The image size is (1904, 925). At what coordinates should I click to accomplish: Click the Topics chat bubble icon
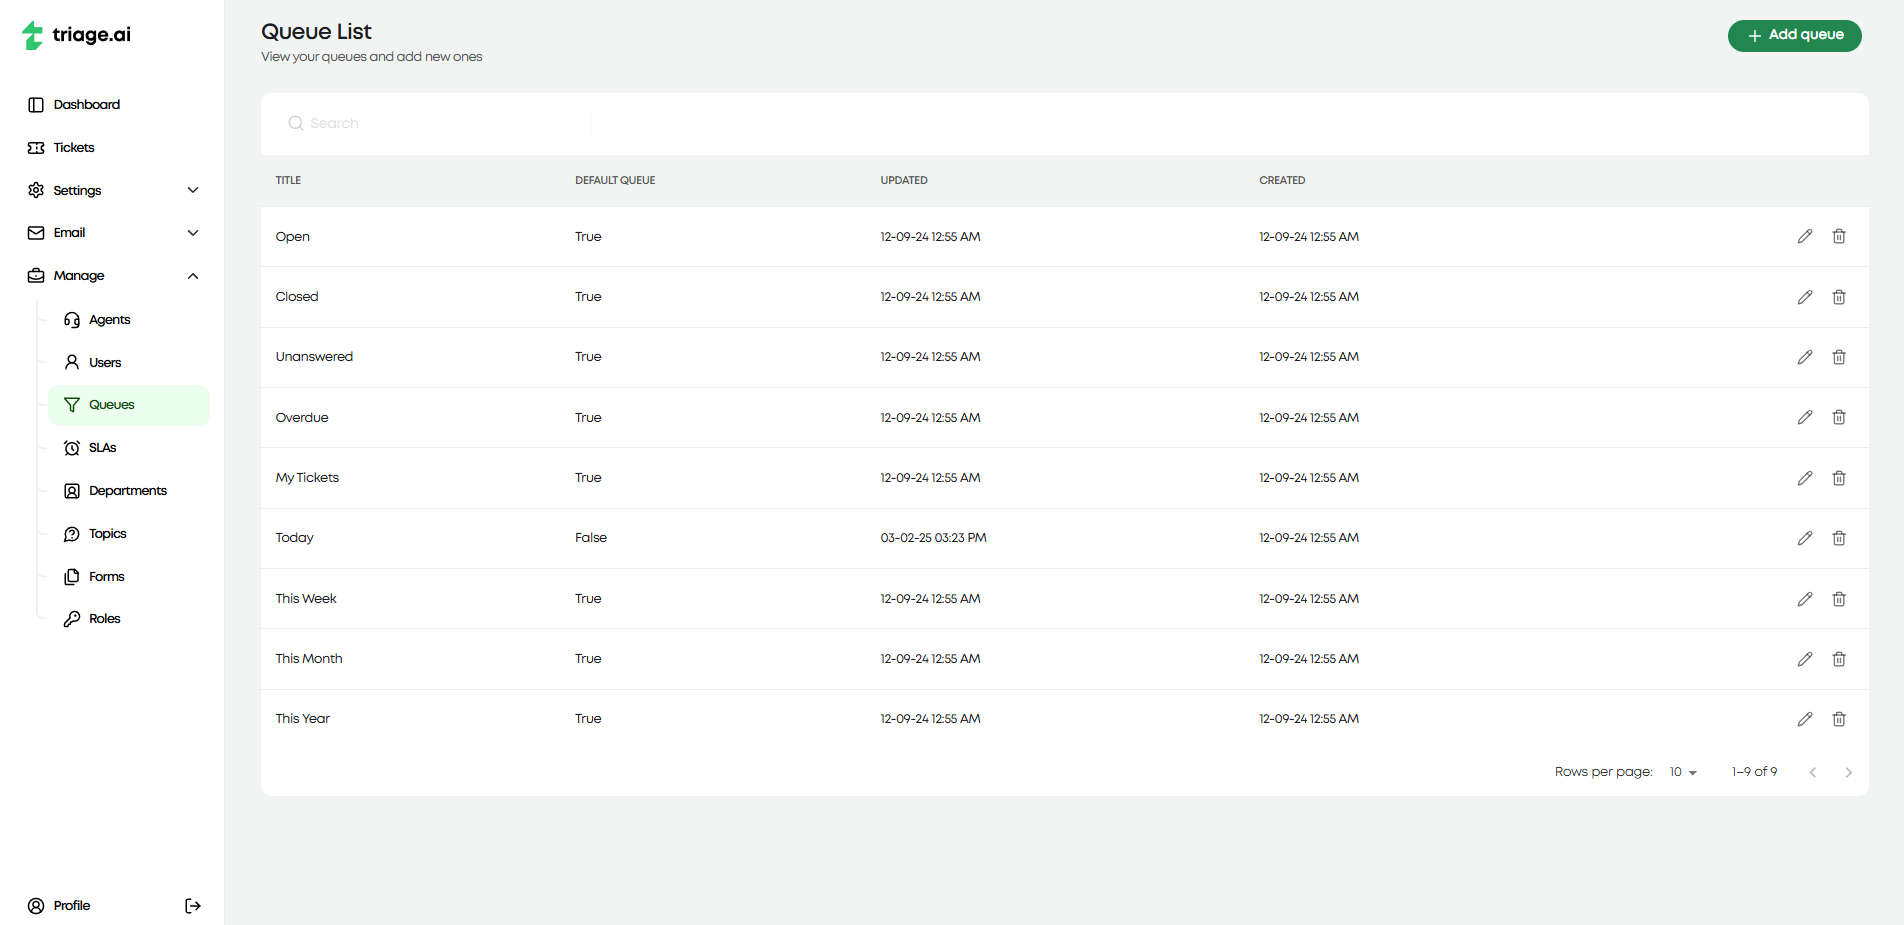coord(71,533)
